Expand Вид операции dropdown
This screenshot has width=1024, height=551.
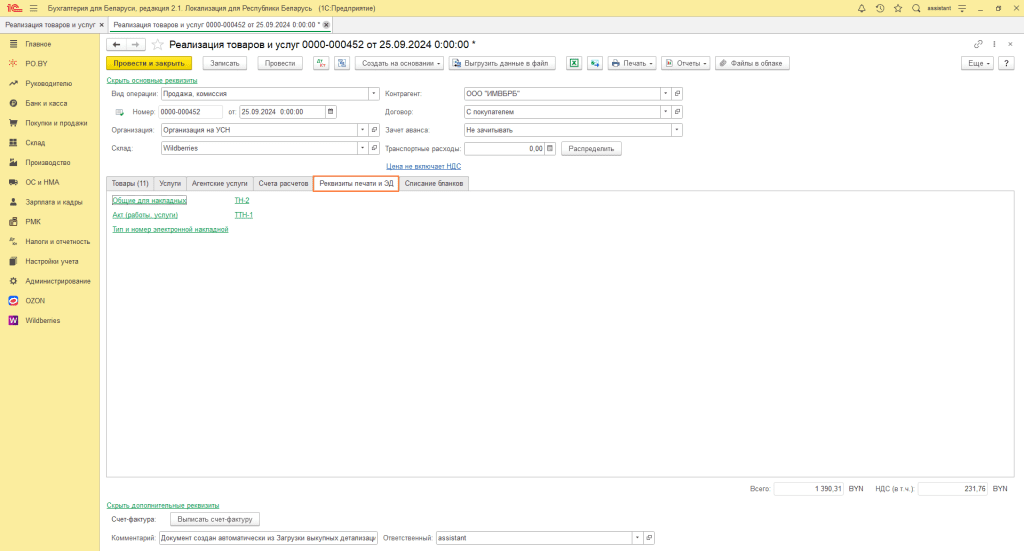coord(374,93)
